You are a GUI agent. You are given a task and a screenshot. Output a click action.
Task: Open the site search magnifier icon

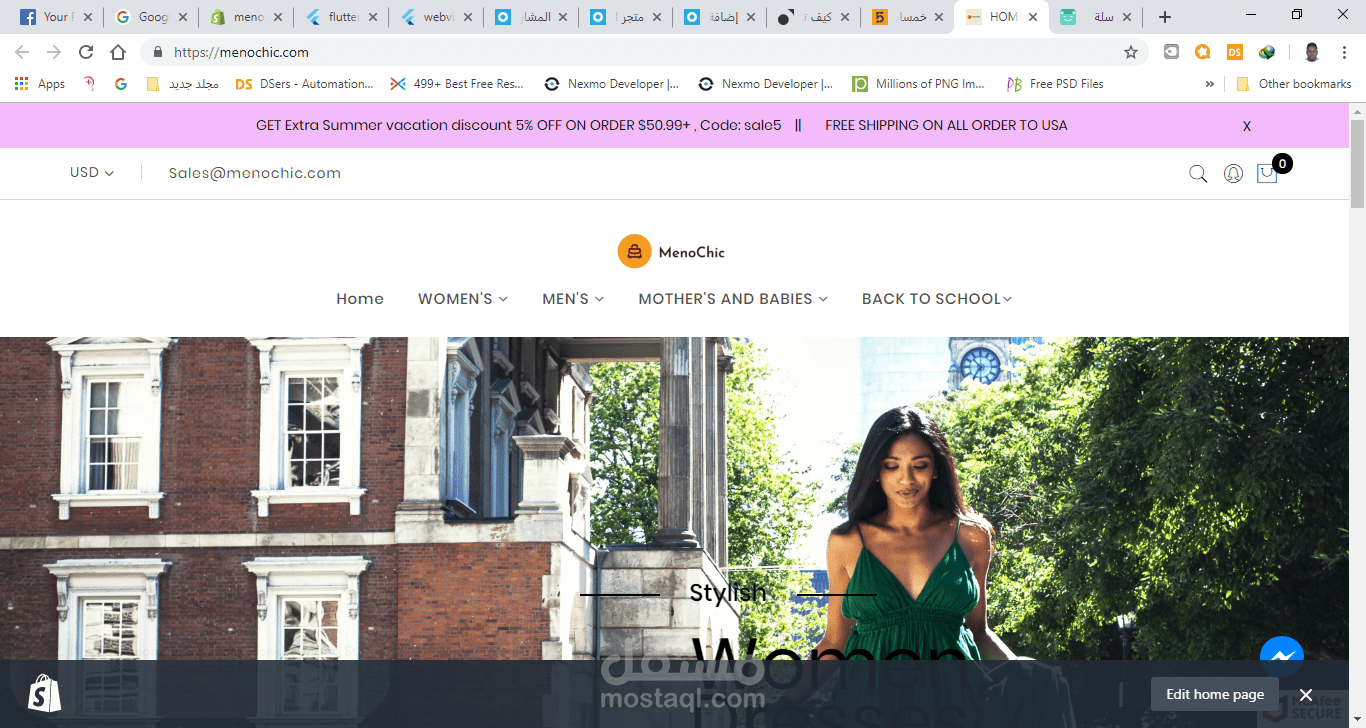pos(1198,173)
